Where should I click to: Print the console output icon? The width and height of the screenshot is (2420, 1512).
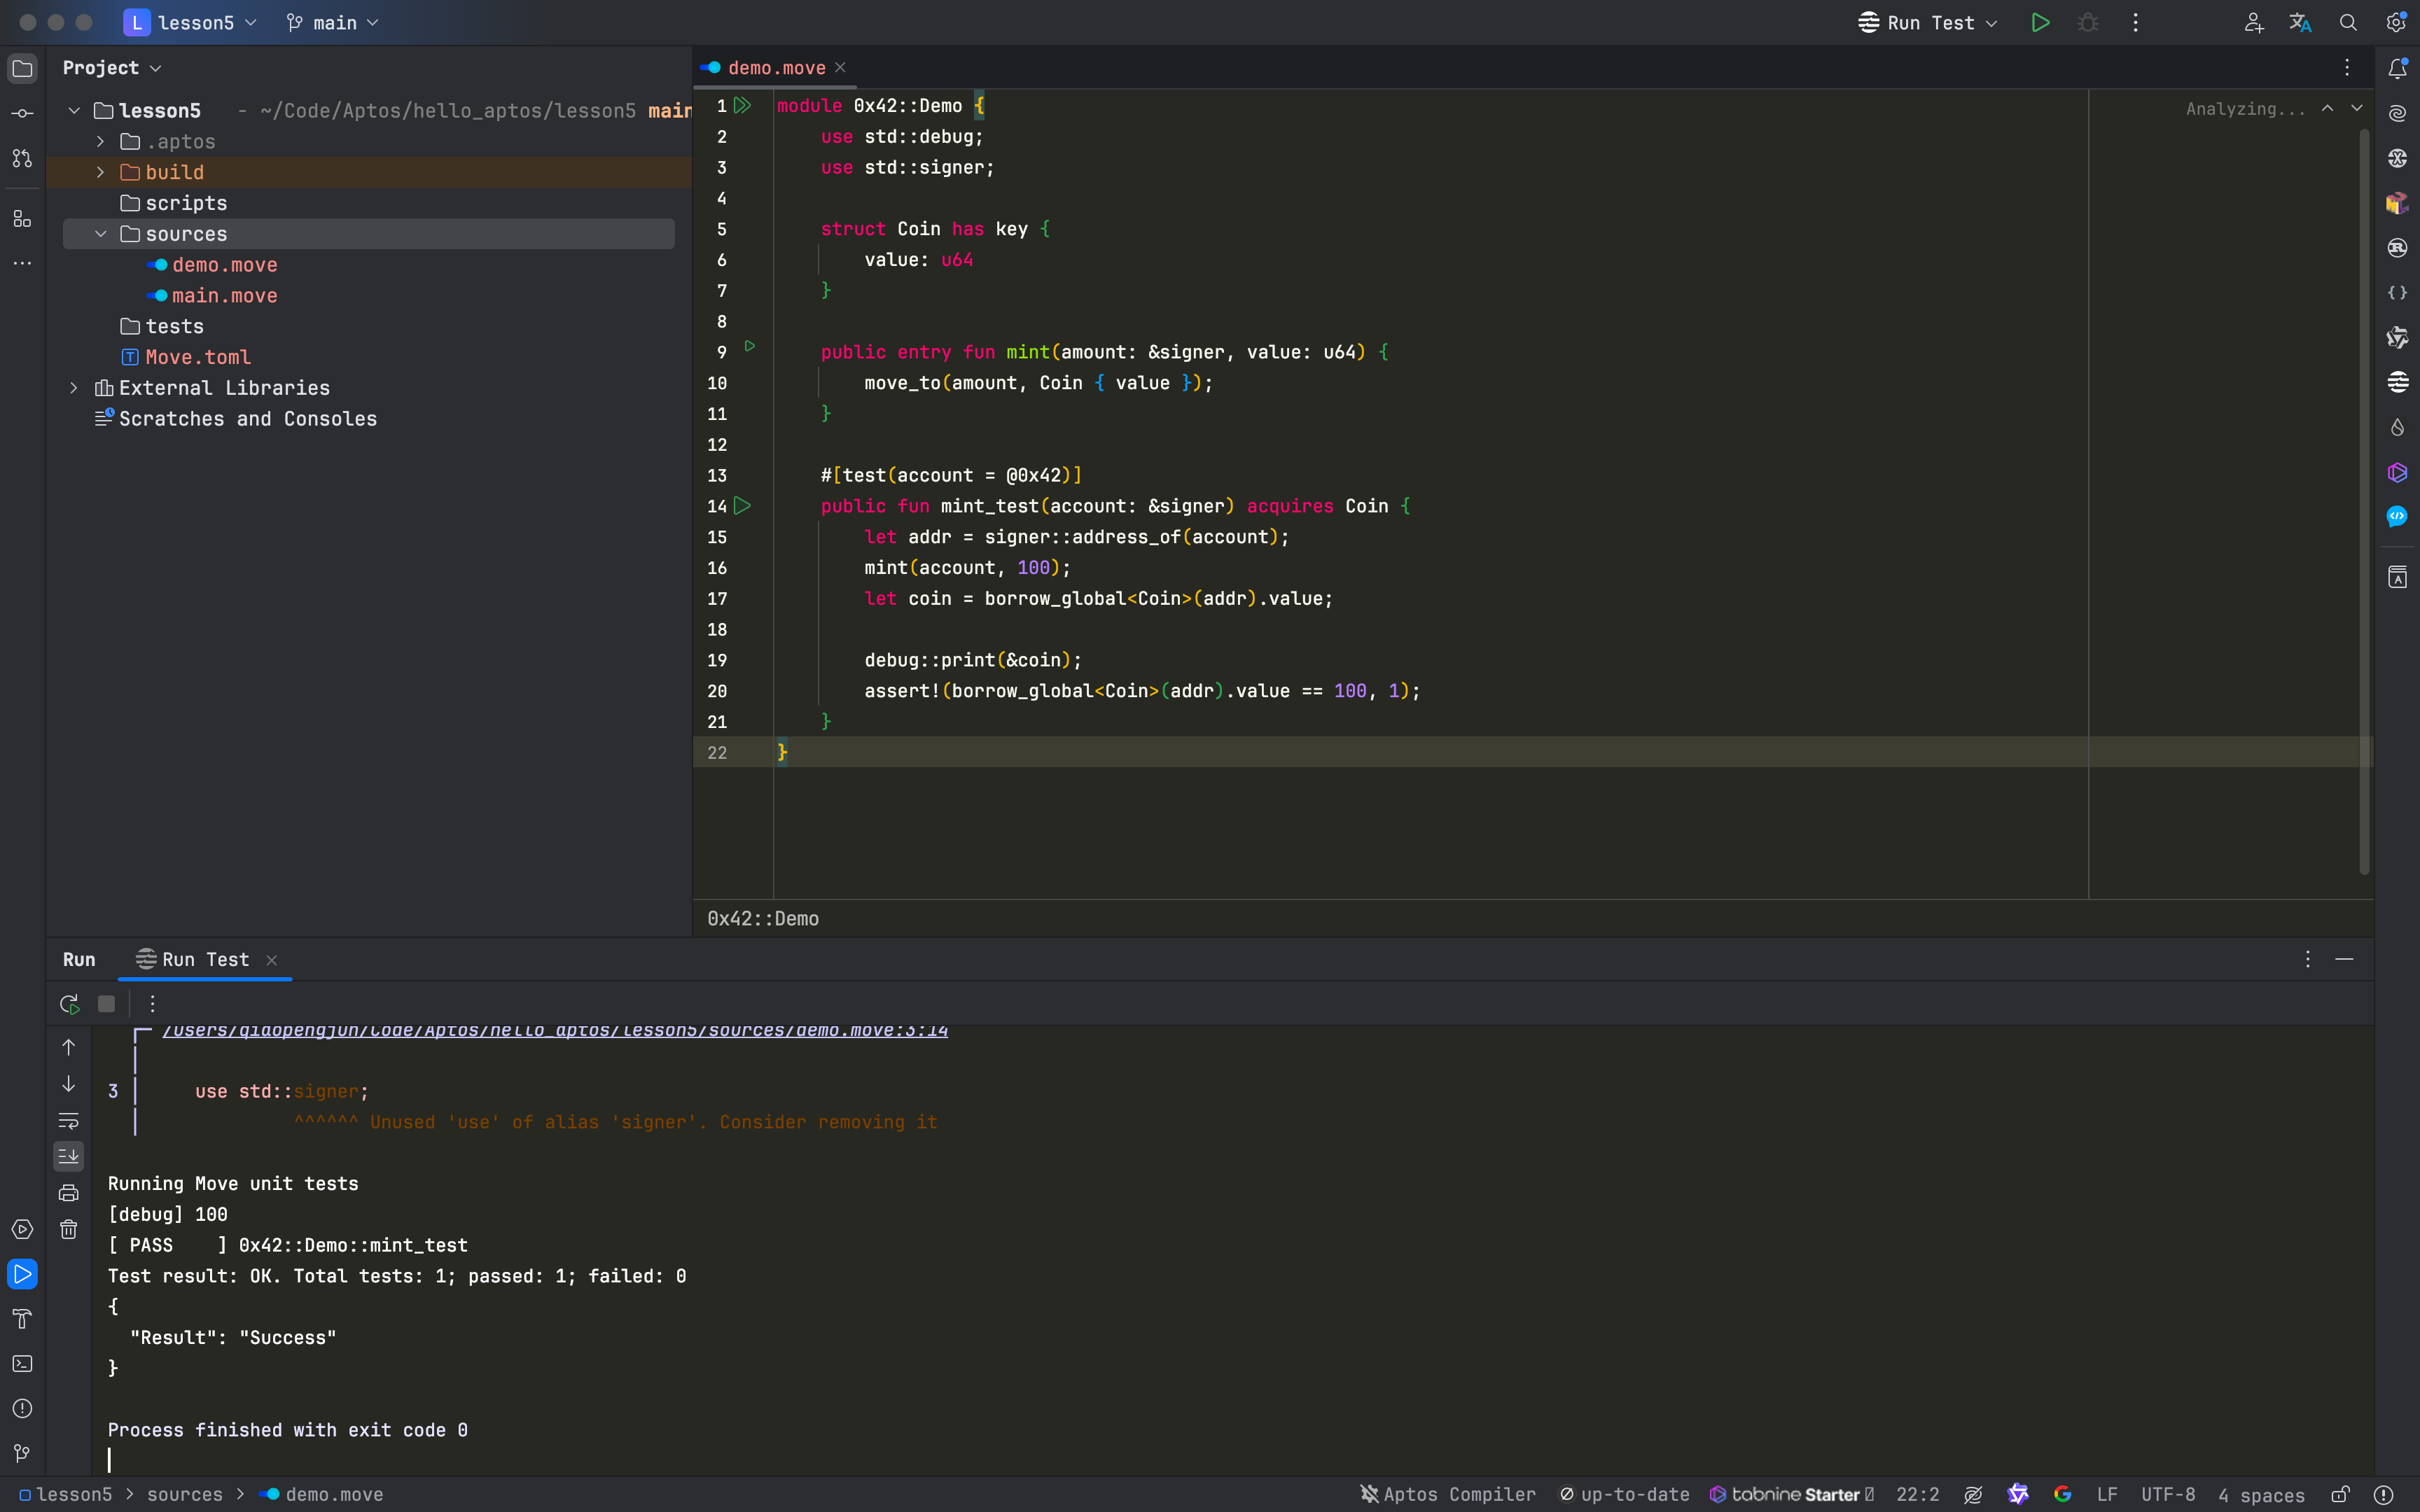click(68, 1192)
